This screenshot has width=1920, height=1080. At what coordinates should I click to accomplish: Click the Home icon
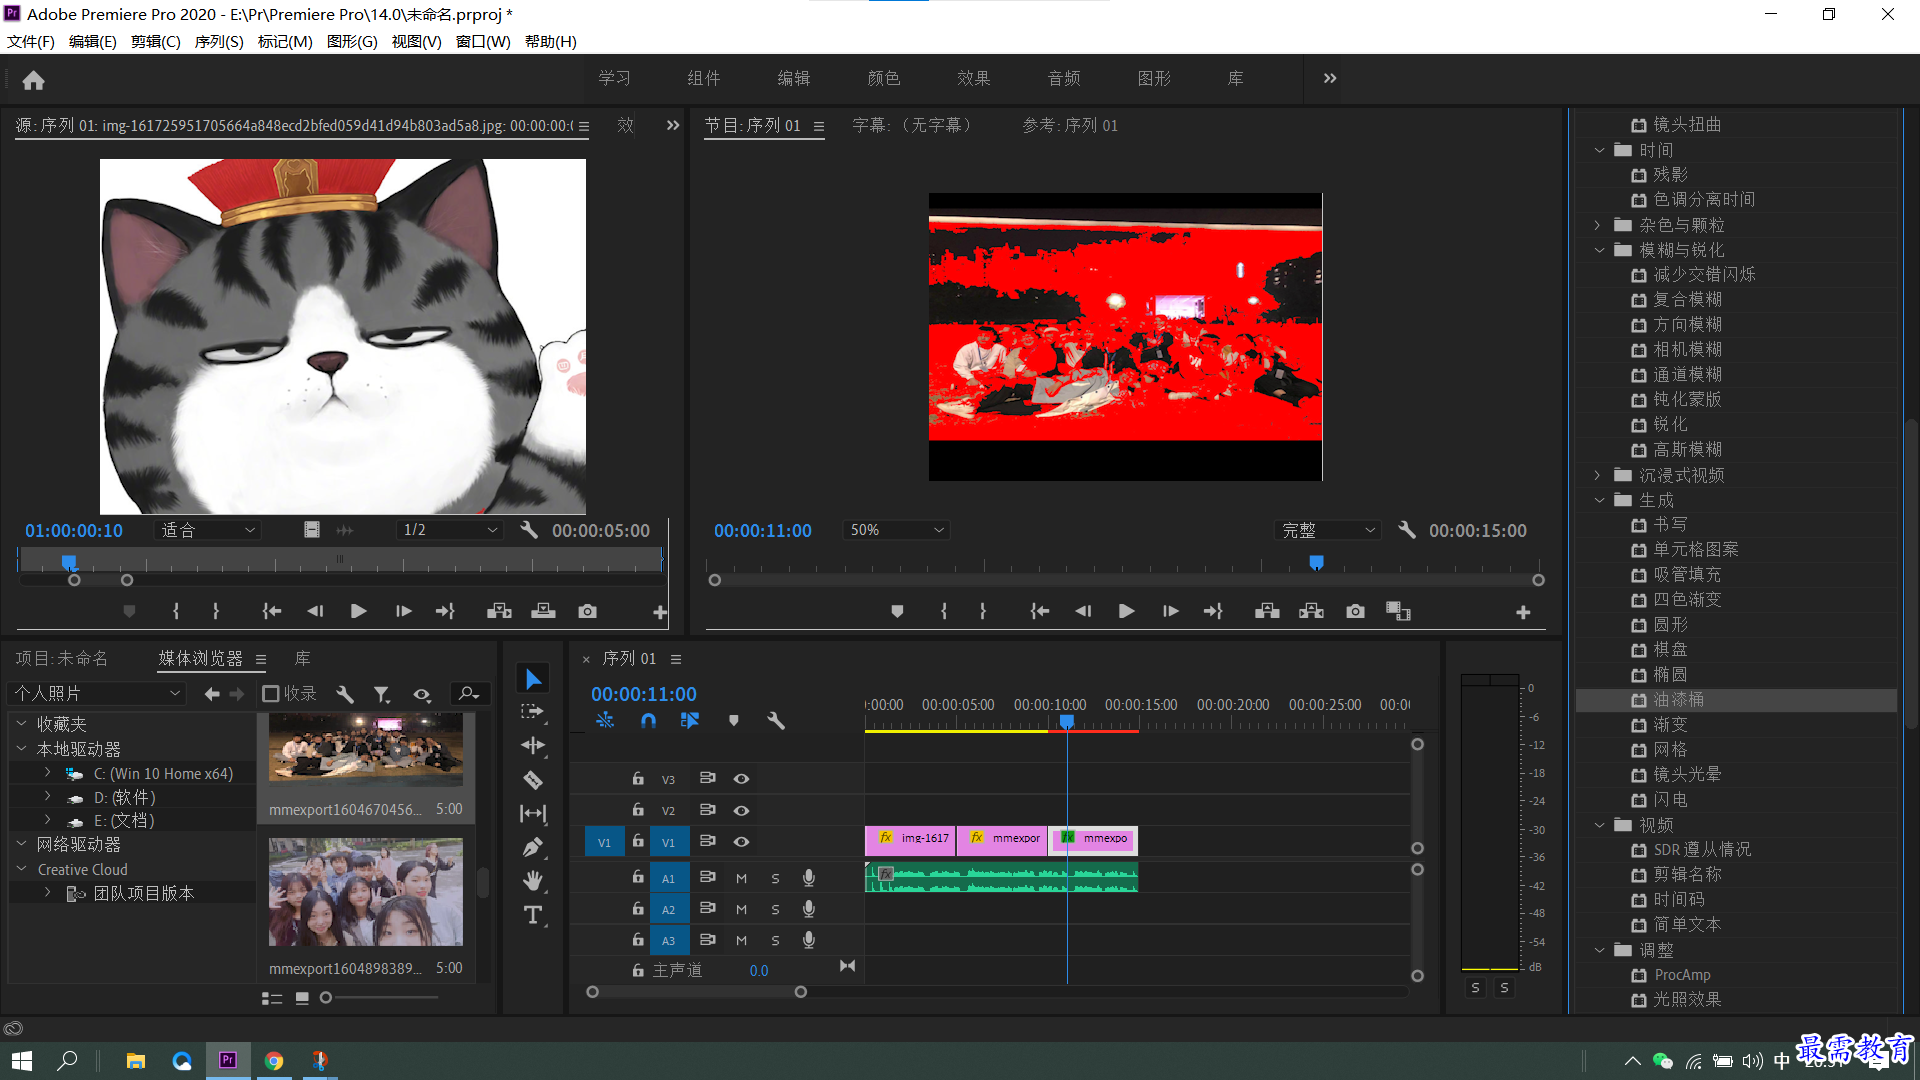click(x=33, y=80)
